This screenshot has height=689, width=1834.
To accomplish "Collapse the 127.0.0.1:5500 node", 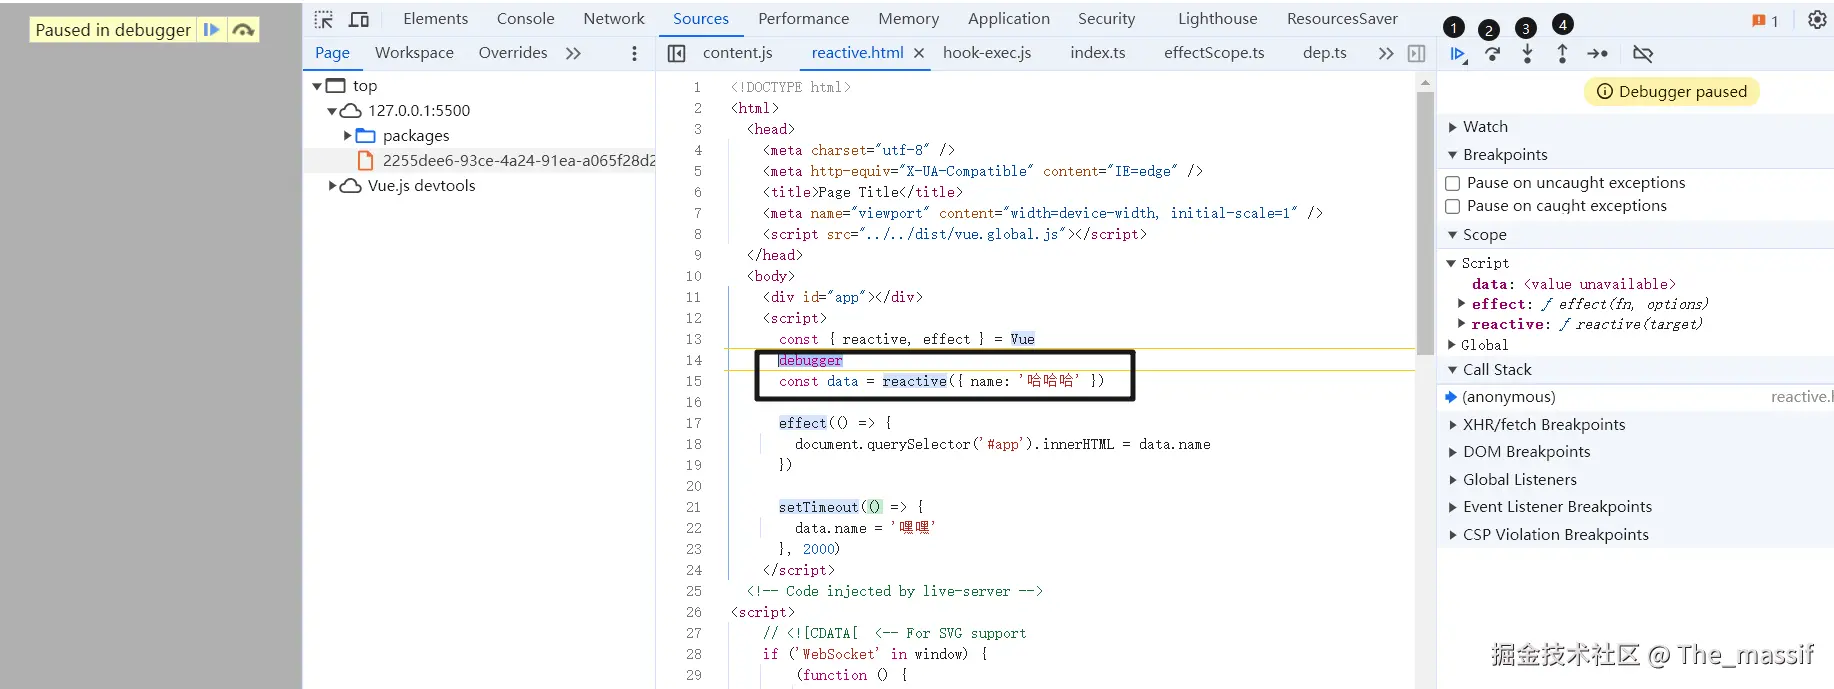I will click(x=332, y=111).
